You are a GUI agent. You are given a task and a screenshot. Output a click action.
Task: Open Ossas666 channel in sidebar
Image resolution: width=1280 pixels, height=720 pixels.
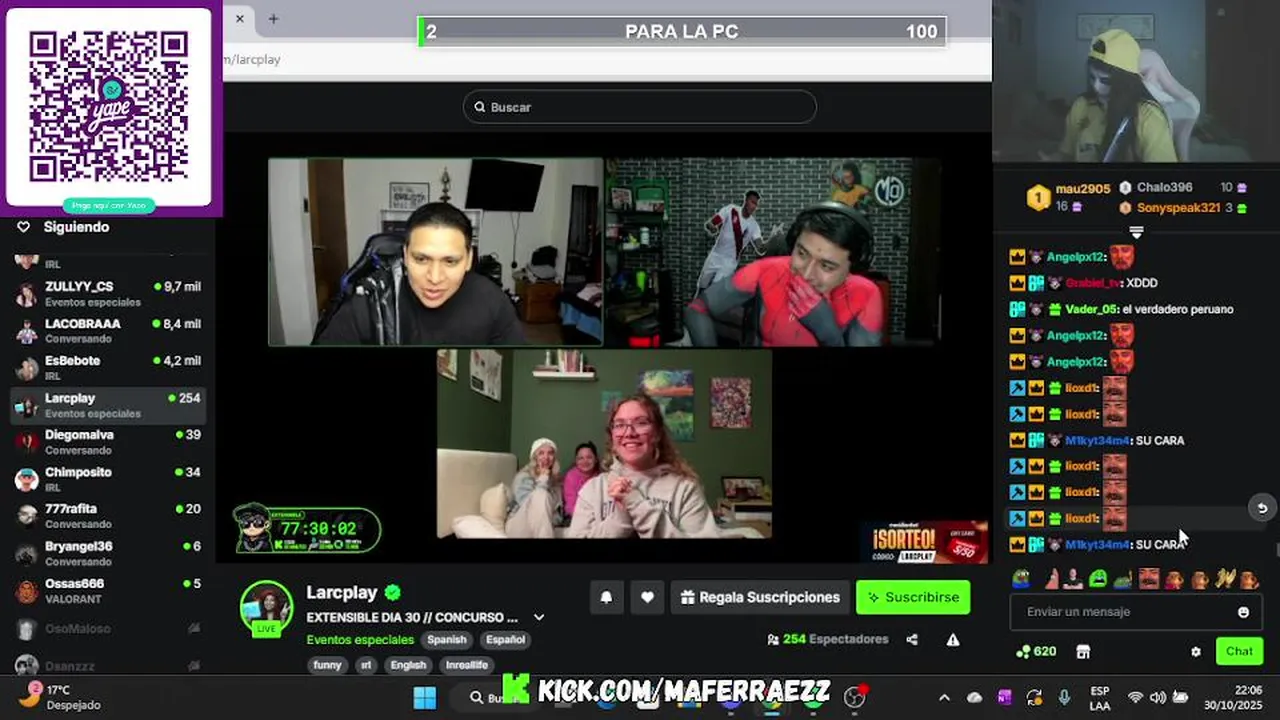(x=108, y=590)
